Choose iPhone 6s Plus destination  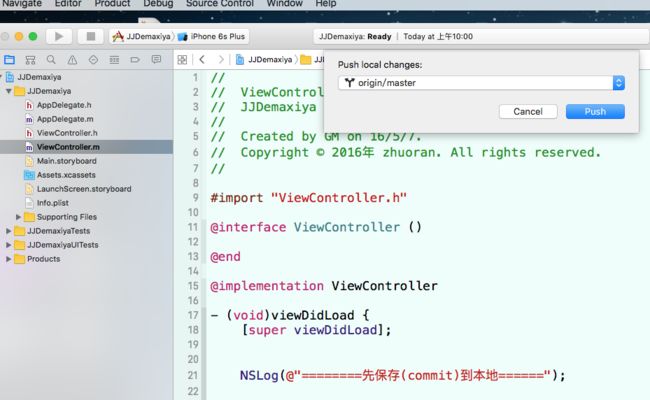(x=212, y=36)
